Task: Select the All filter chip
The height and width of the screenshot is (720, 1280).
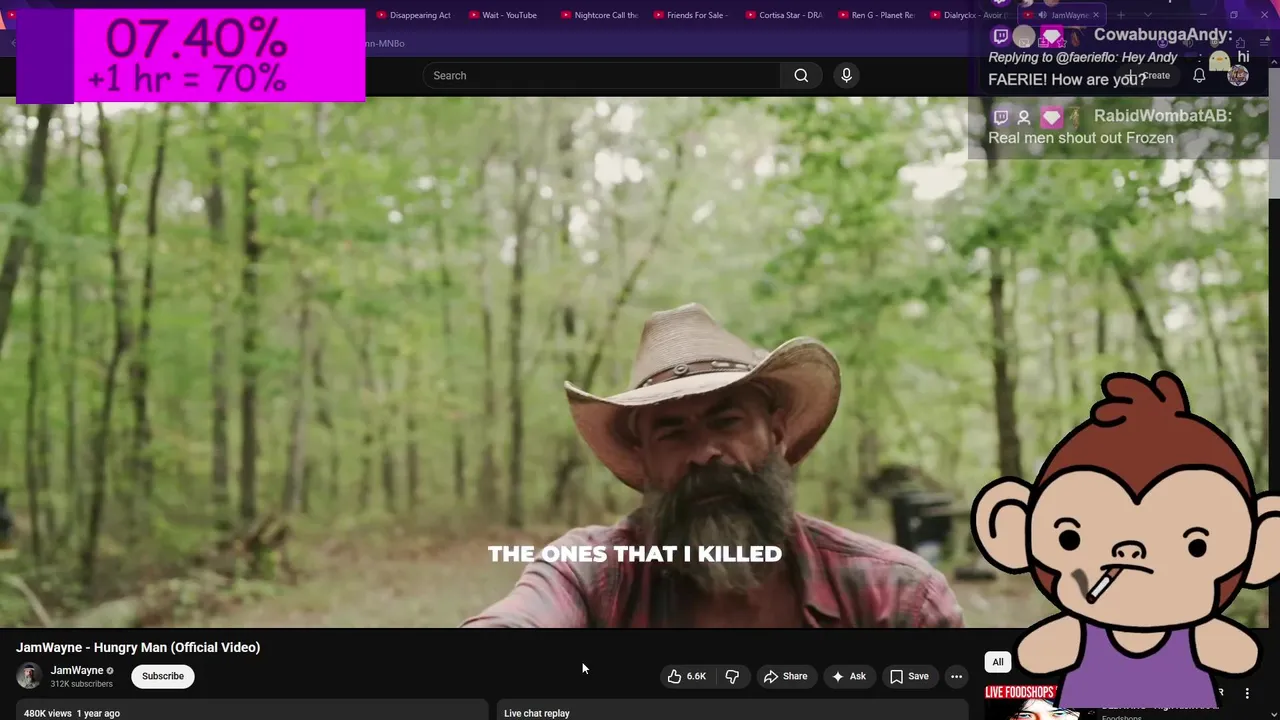Action: (x=997, y=662)
